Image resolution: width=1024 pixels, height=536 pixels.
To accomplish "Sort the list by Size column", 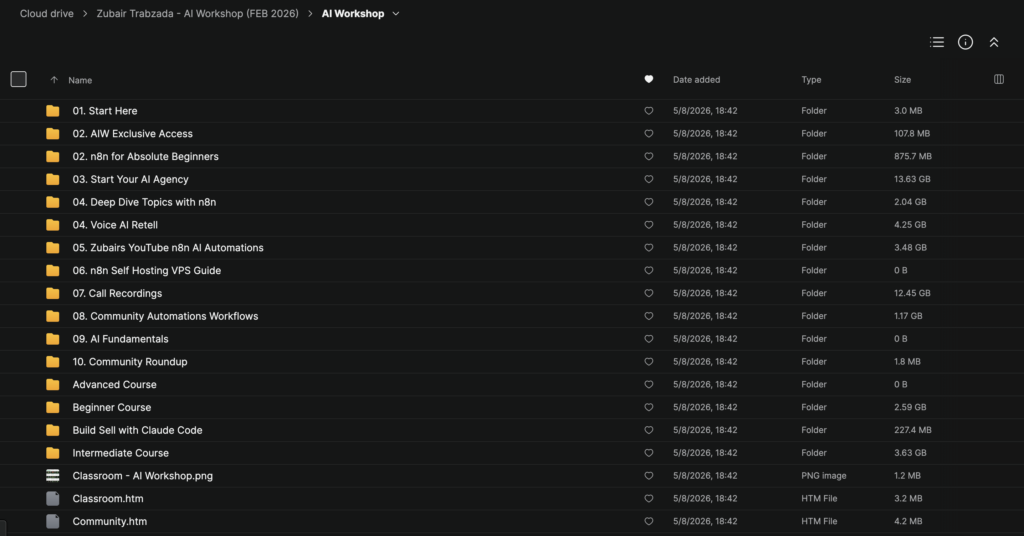I will point(903,80).
